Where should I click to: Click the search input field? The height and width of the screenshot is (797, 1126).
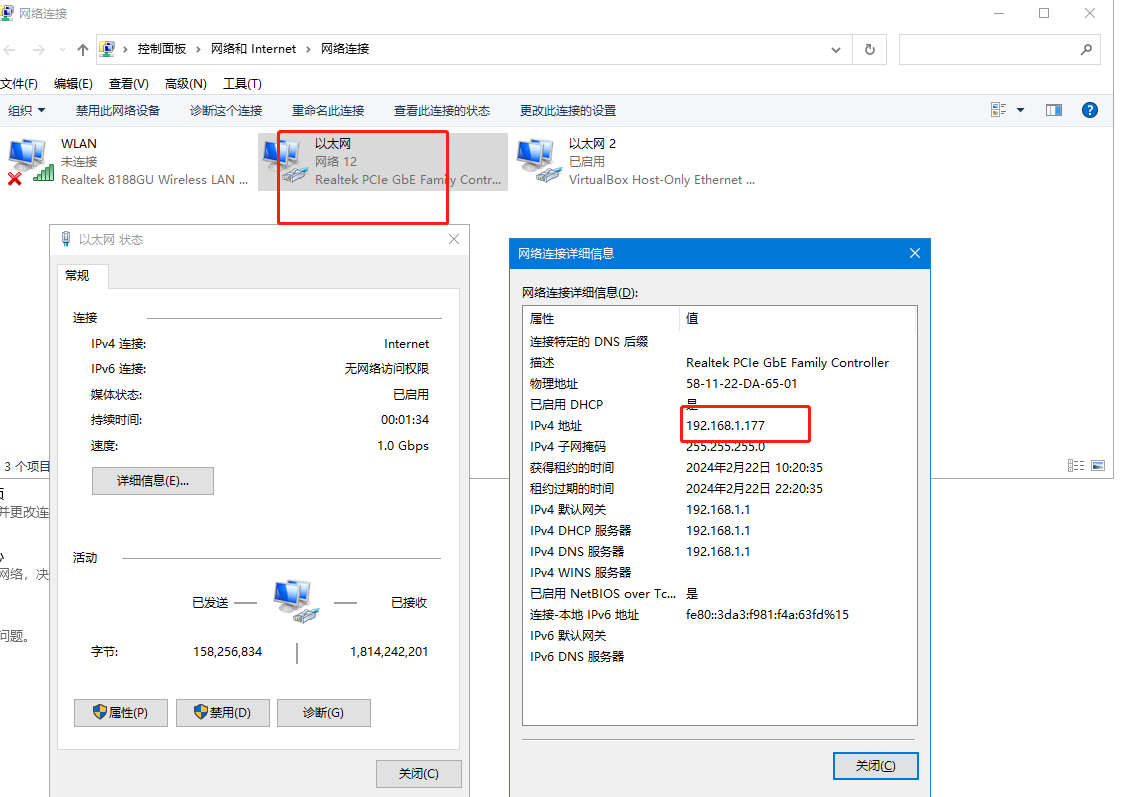pos(988,49)
